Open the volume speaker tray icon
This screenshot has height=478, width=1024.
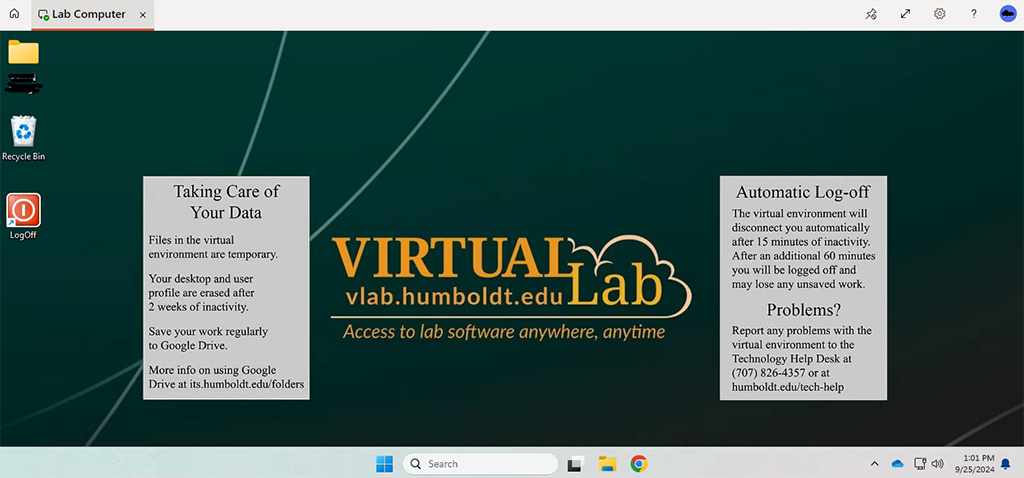click(x=938, y=464)
